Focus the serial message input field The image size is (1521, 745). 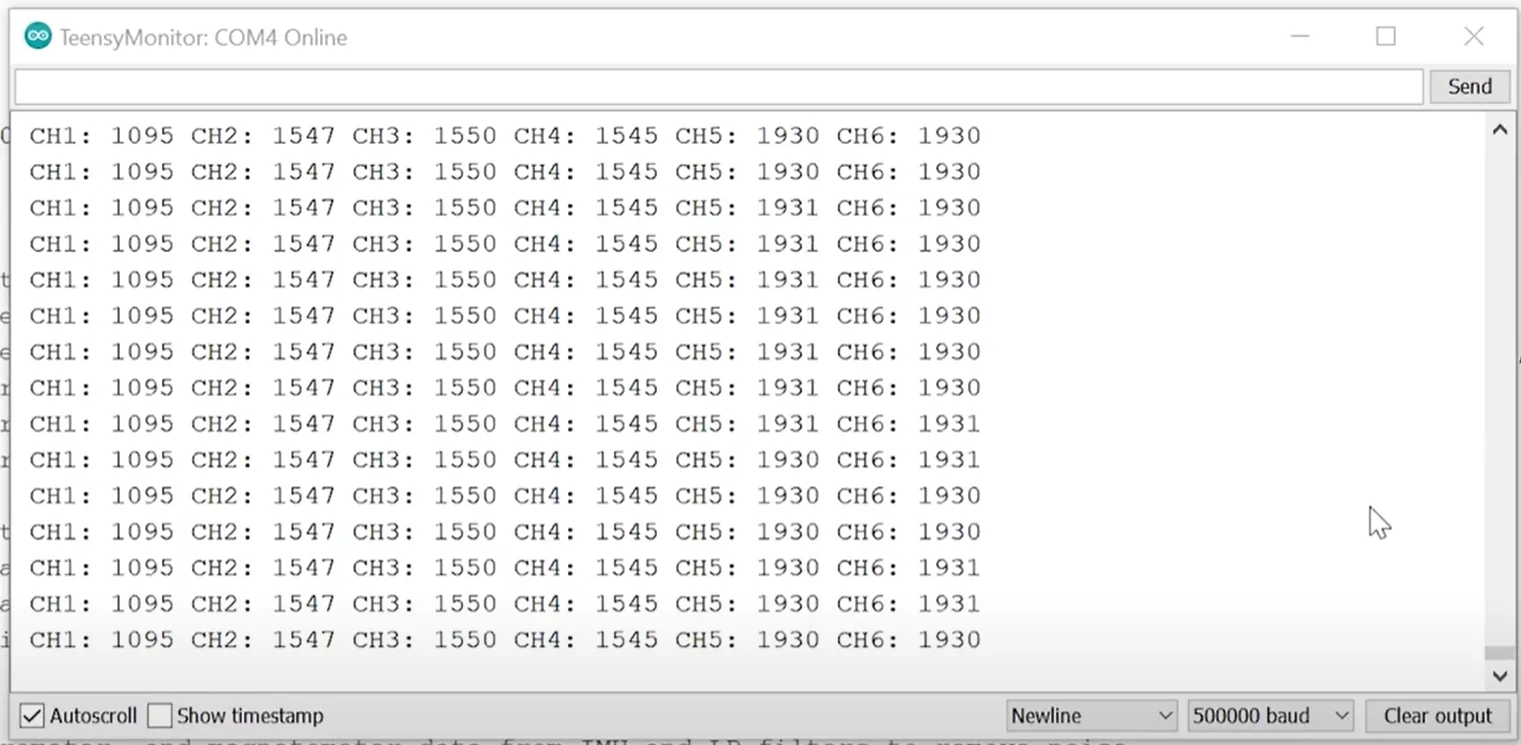pos(718,87)
